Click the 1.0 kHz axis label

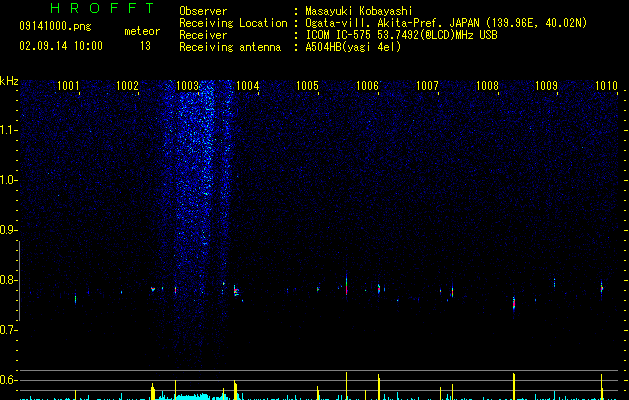pyautogui.click(x=8, y=180)
